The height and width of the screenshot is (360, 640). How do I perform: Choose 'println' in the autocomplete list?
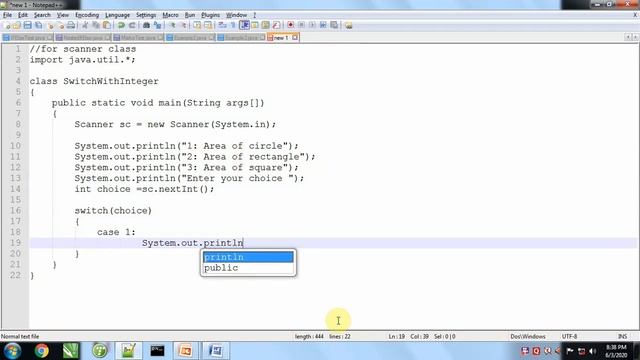coord(248,257)
